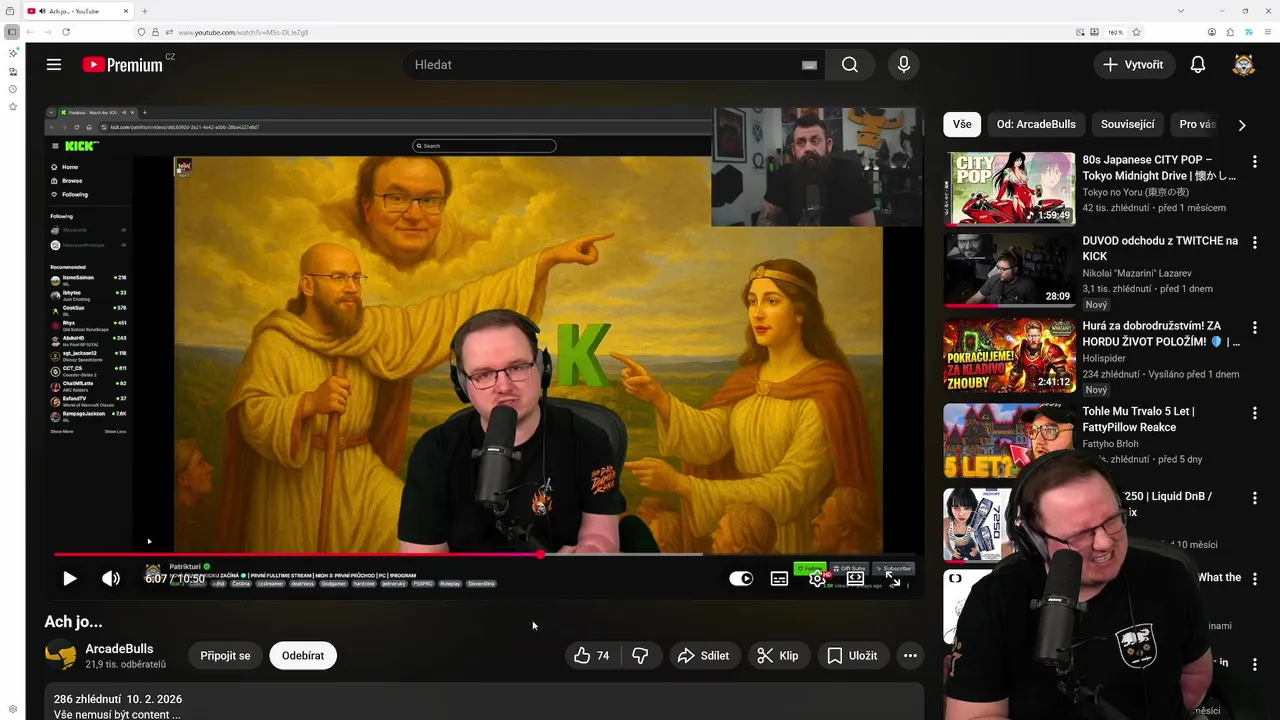Open bookmarks from the browser sidebar
Viewport: 1280px width, 720px height.
pyautogui.click(x=13, y=106)
